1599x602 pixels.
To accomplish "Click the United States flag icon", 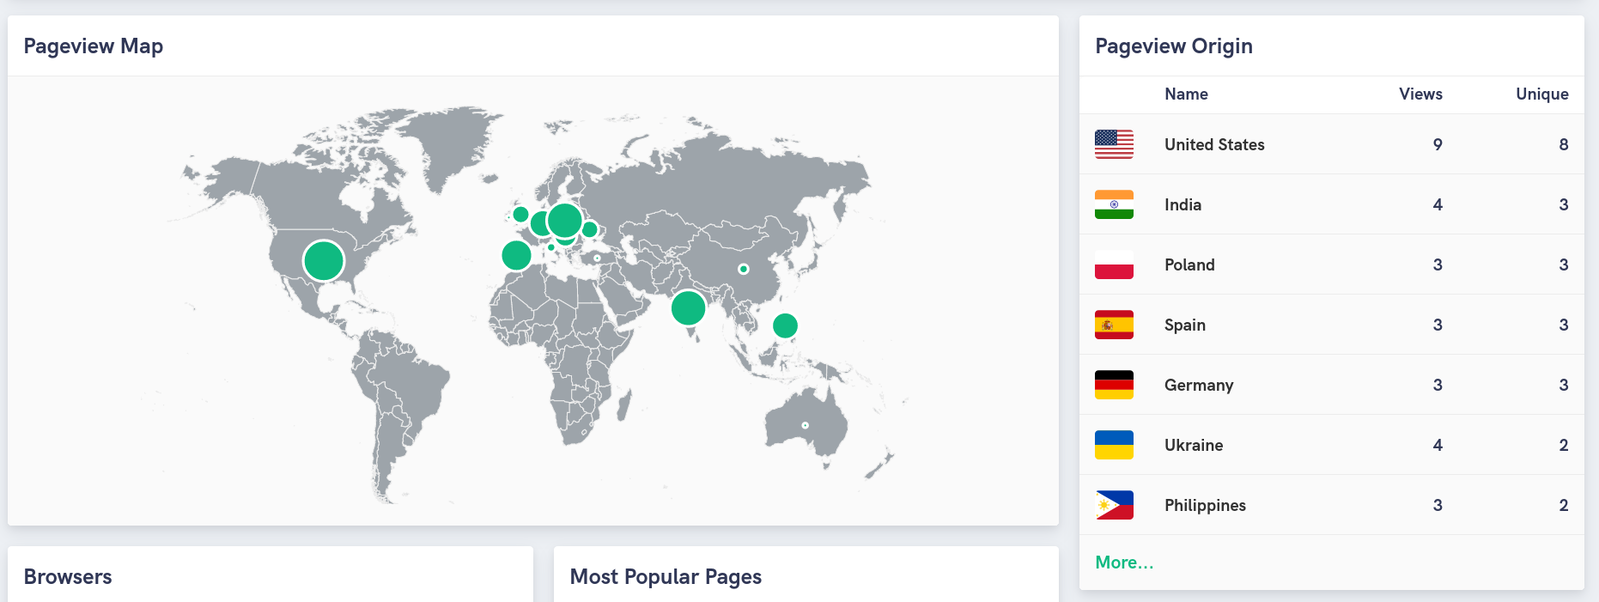I will coord(1114,144).
